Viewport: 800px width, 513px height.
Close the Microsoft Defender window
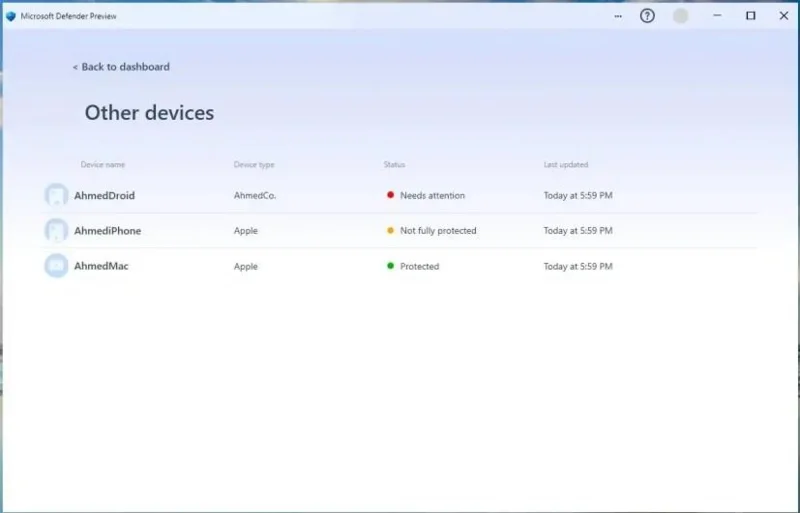point(784,16)
